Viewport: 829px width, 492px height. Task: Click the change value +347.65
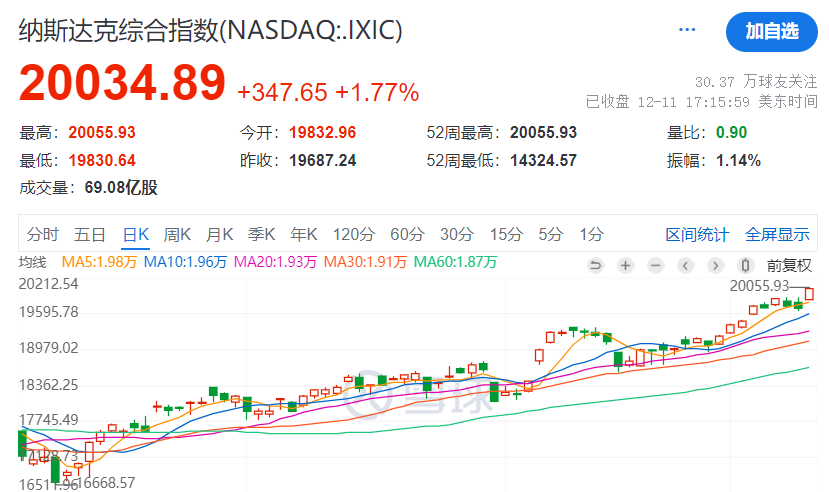283,92
